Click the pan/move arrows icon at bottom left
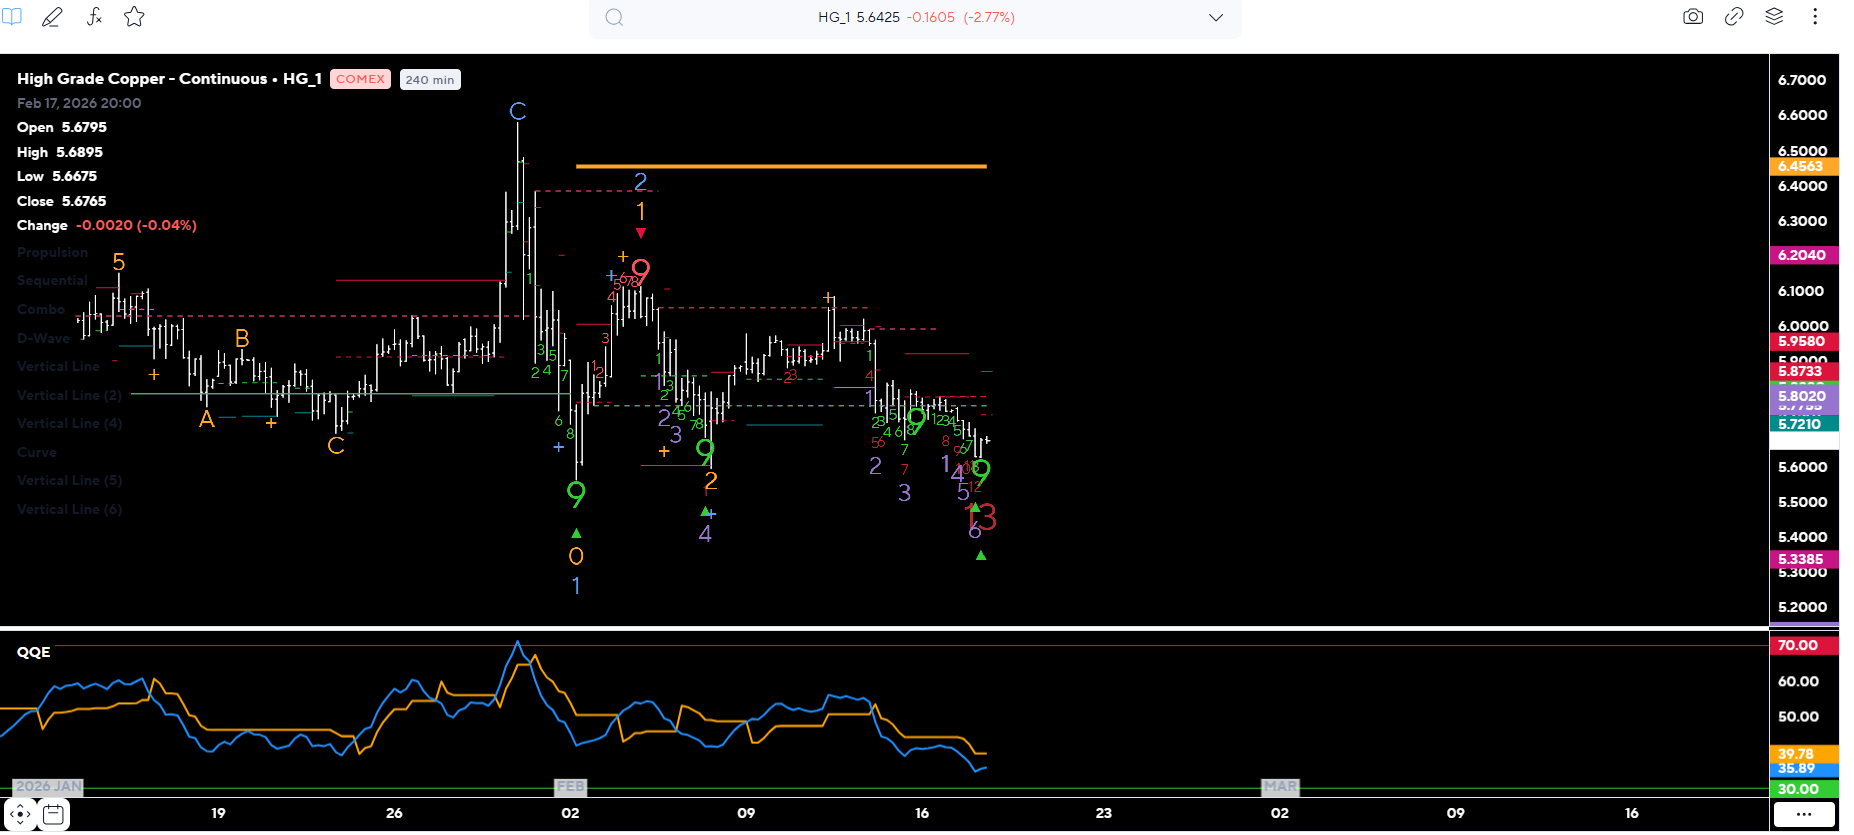 pyautogui.click(x=20, y=814)
